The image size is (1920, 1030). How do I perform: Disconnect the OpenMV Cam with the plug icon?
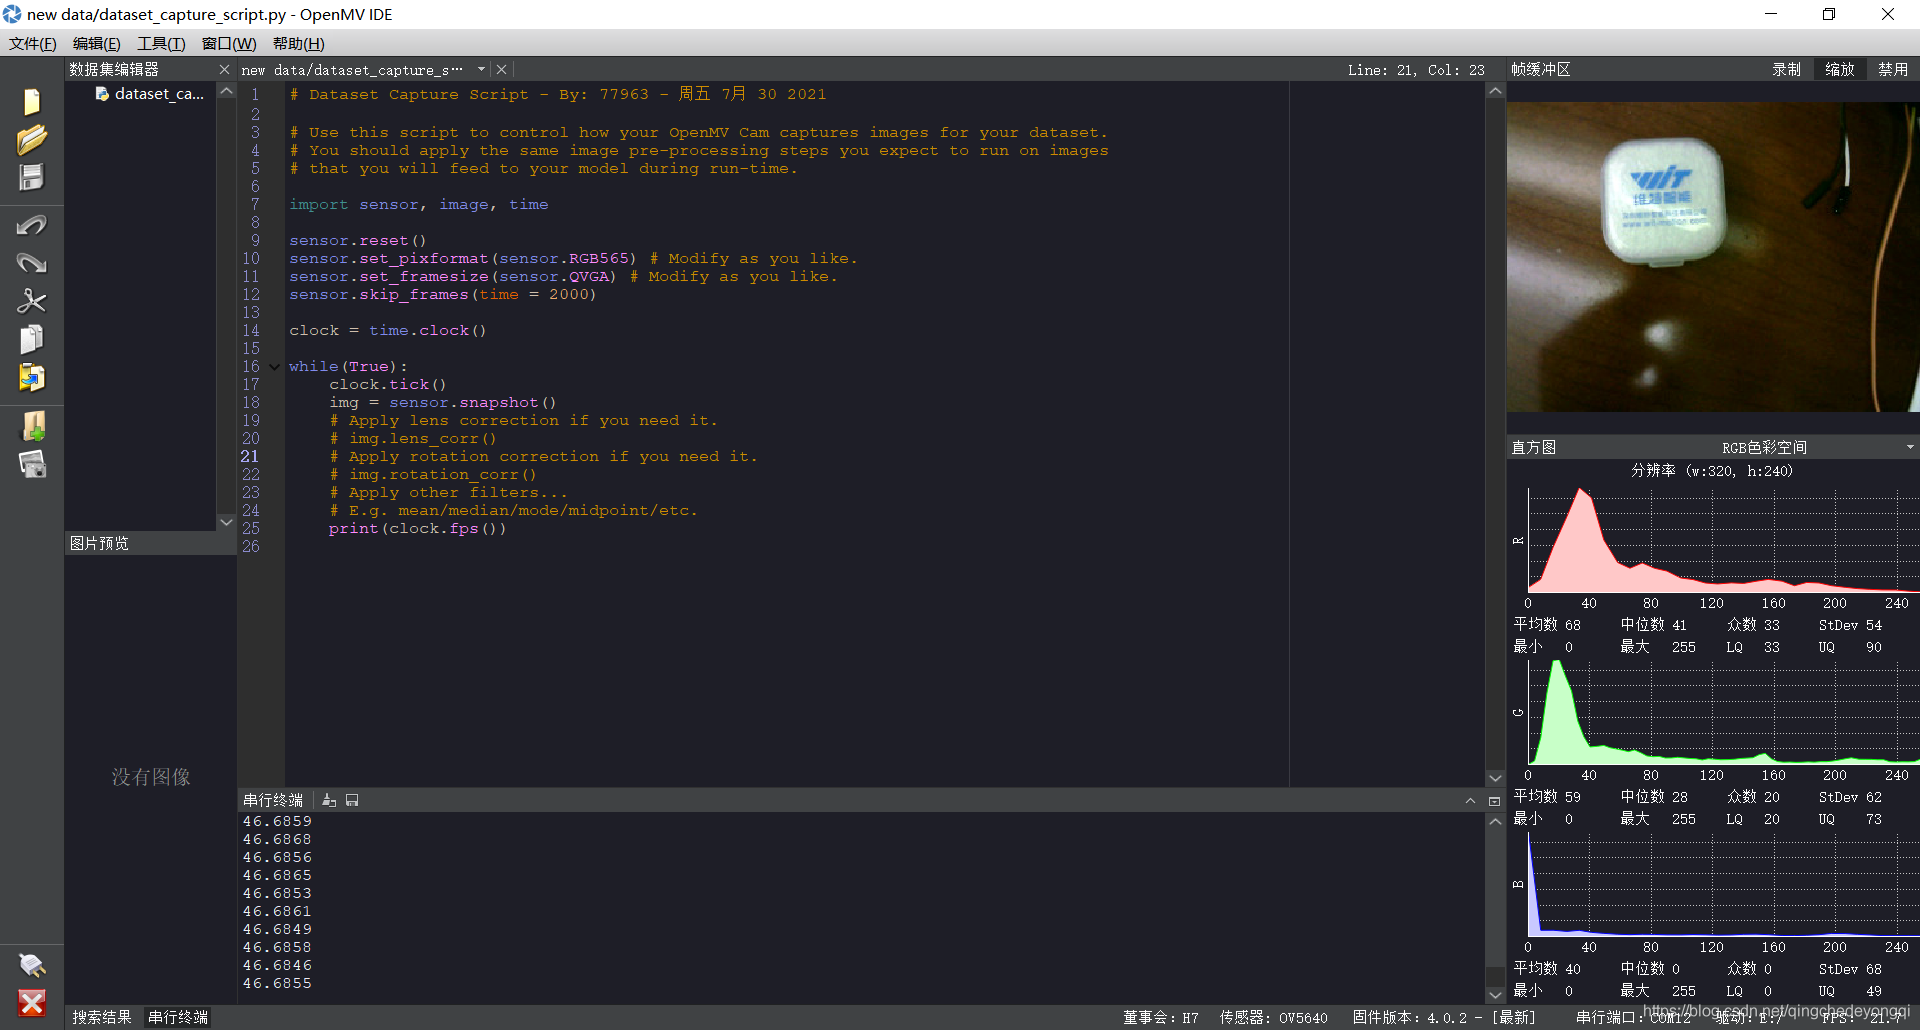(32, 965)
